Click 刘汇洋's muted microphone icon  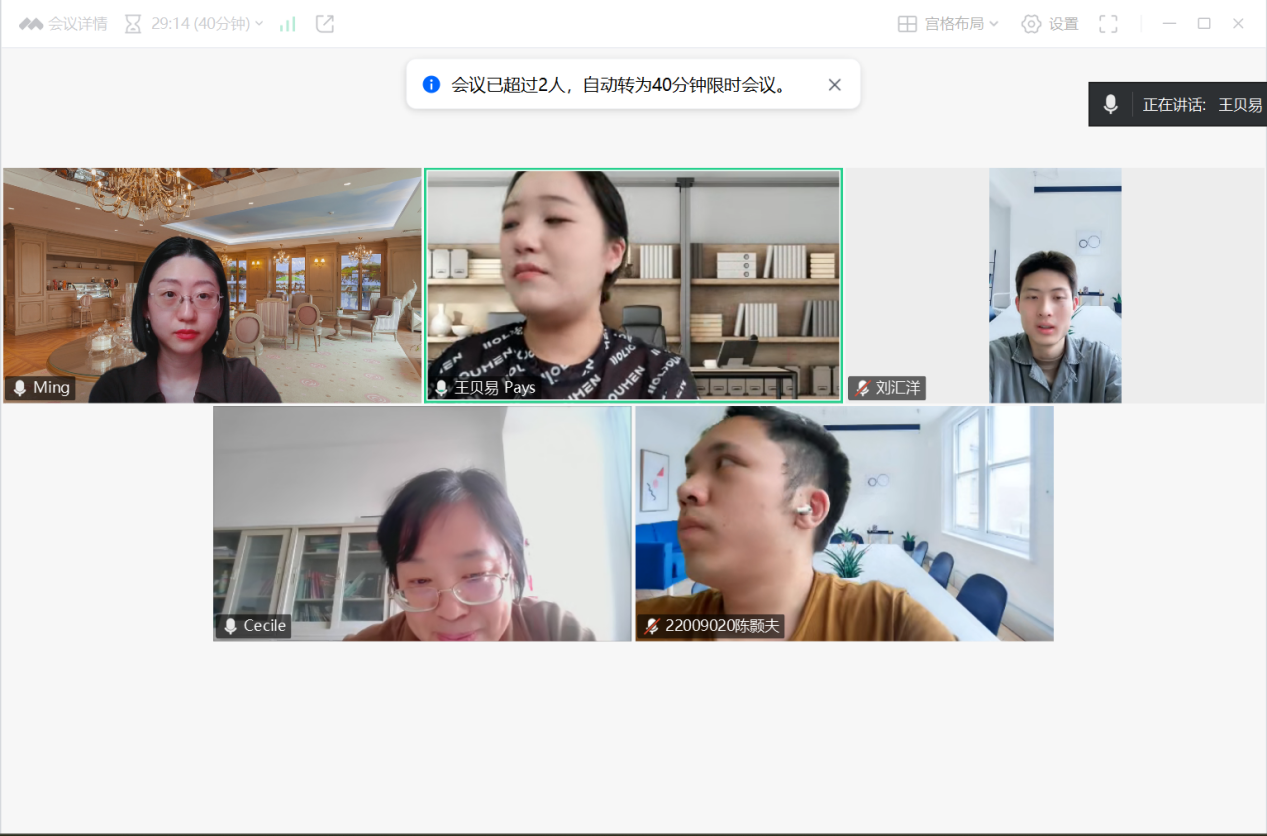click(x=862, y=388)
